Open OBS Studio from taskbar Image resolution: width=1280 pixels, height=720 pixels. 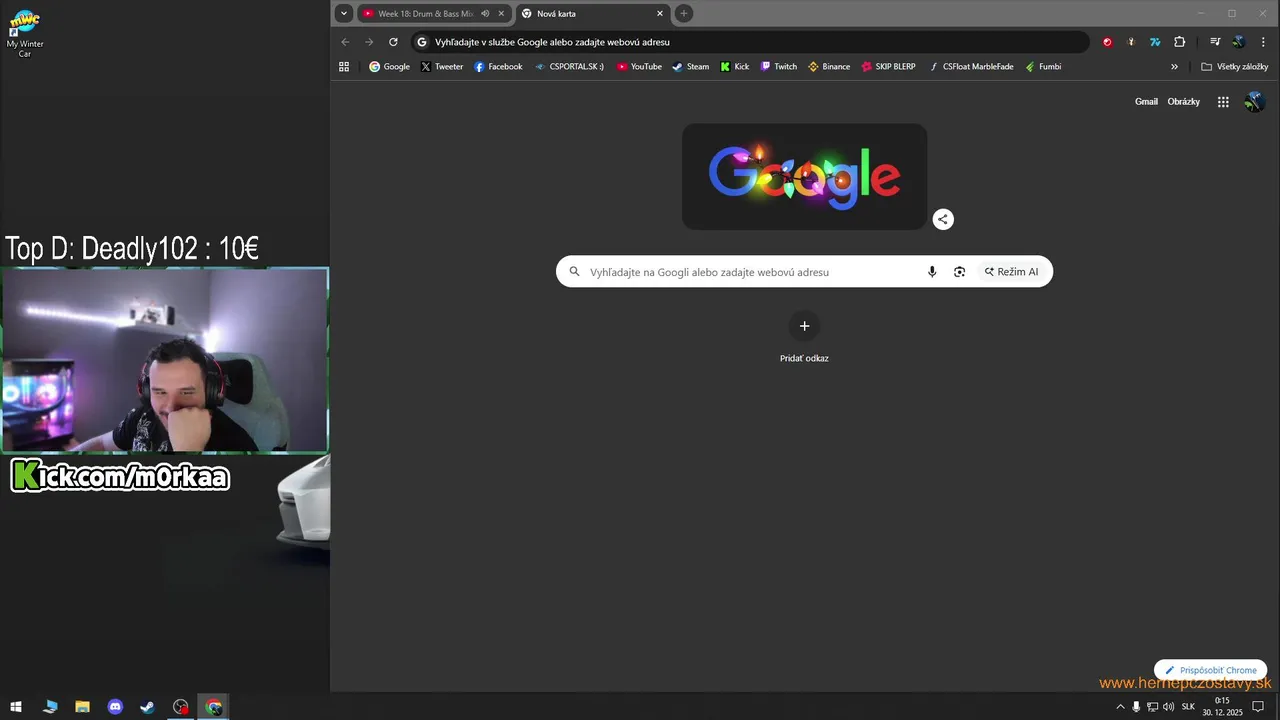pos(180,707)
